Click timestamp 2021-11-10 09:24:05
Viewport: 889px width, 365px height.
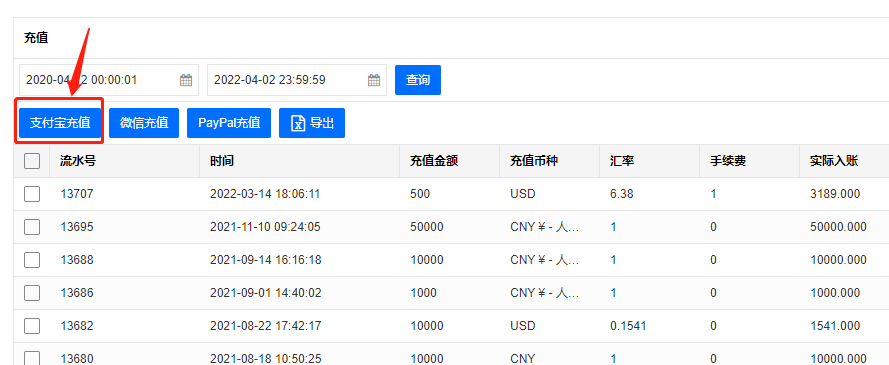(x=265, y=227)
